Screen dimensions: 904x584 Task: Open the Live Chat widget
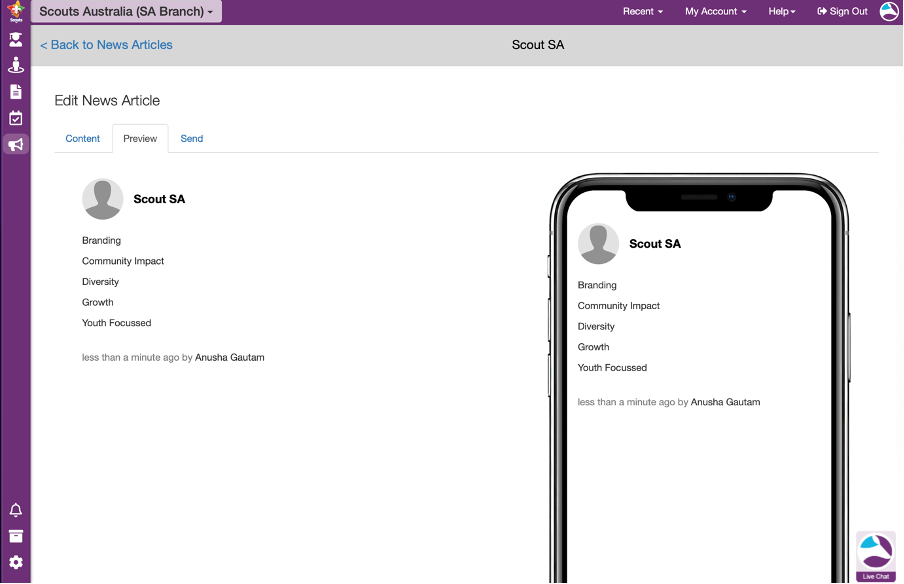tap(875, 556)
